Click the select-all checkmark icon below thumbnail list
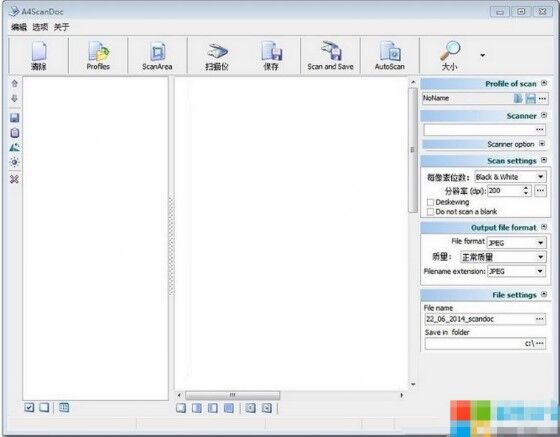The image size is (560, 437). 29,407
